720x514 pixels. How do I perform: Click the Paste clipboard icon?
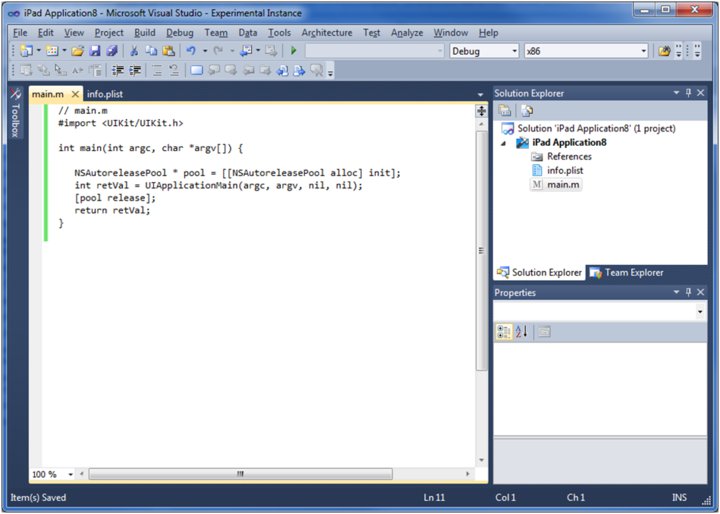pyautogui.click(x=169, y=51)
